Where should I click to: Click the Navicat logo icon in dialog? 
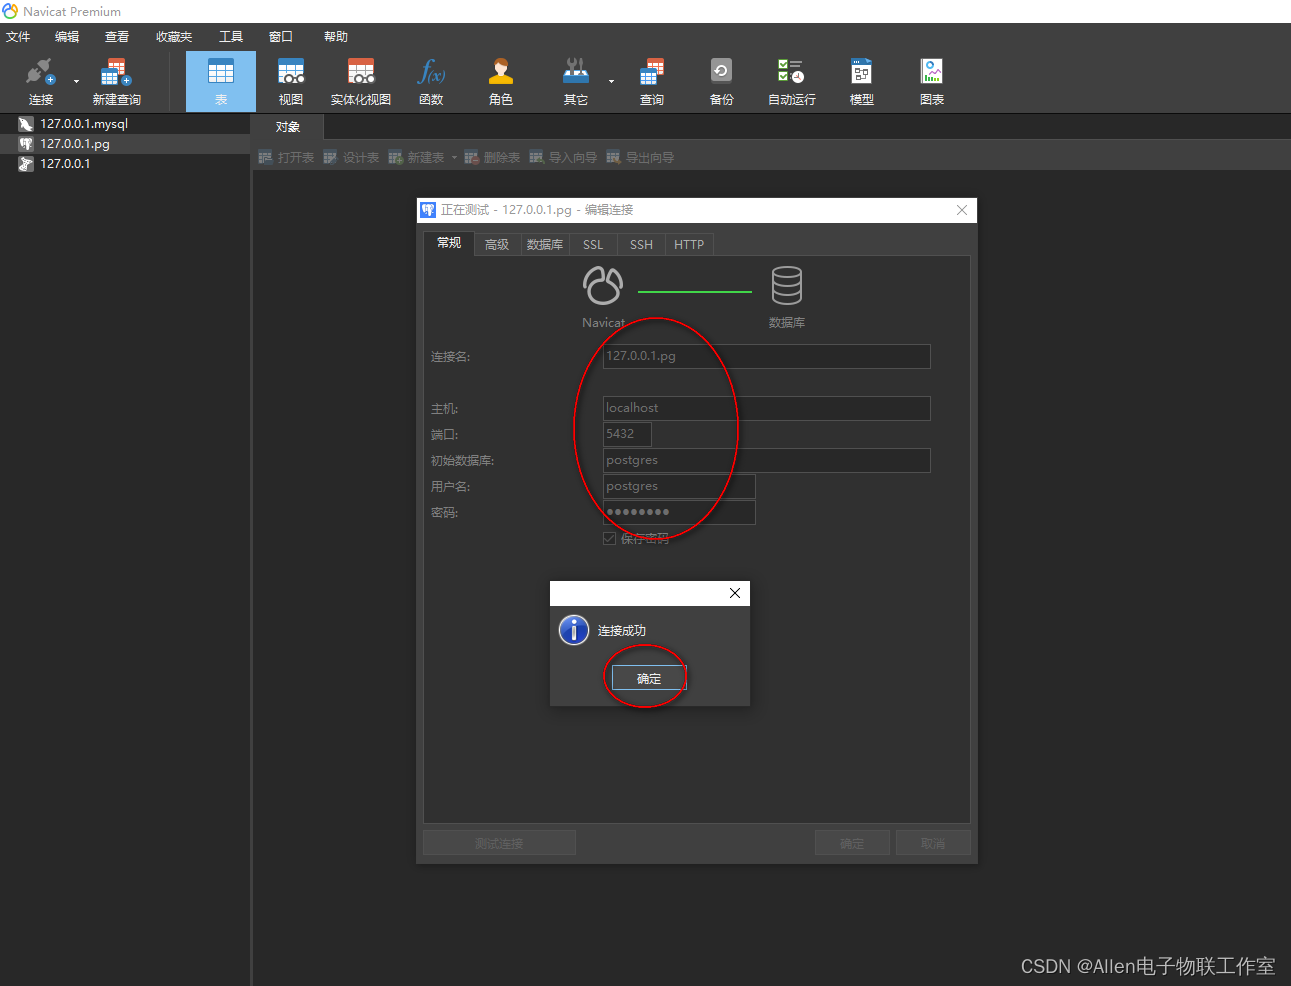tap(603, 286)
